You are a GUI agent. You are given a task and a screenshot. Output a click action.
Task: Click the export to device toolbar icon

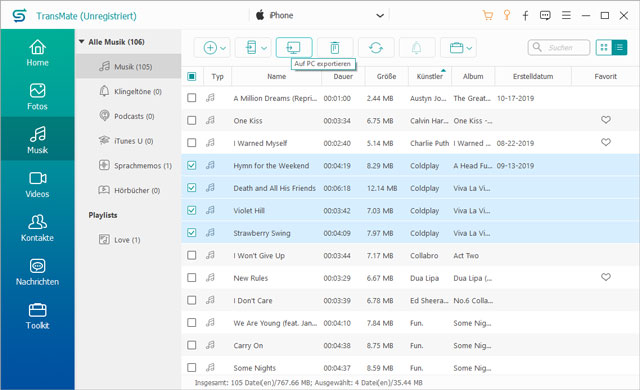pos(251,48)
